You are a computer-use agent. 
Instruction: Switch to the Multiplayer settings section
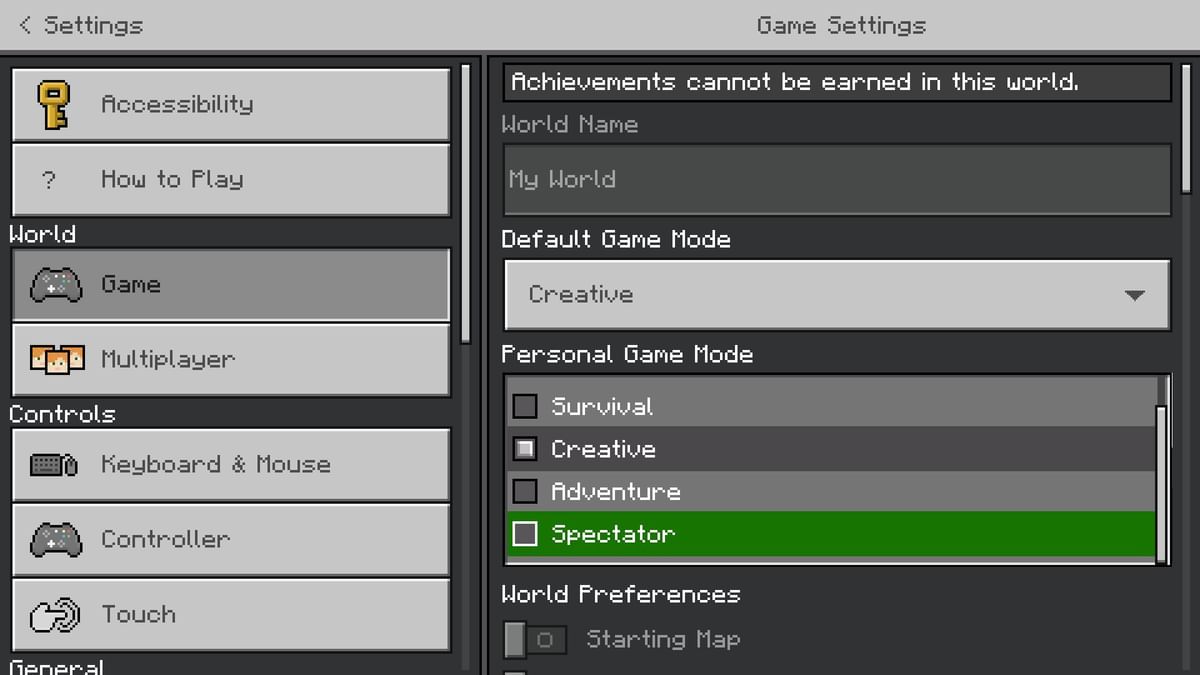click(230, 360)
